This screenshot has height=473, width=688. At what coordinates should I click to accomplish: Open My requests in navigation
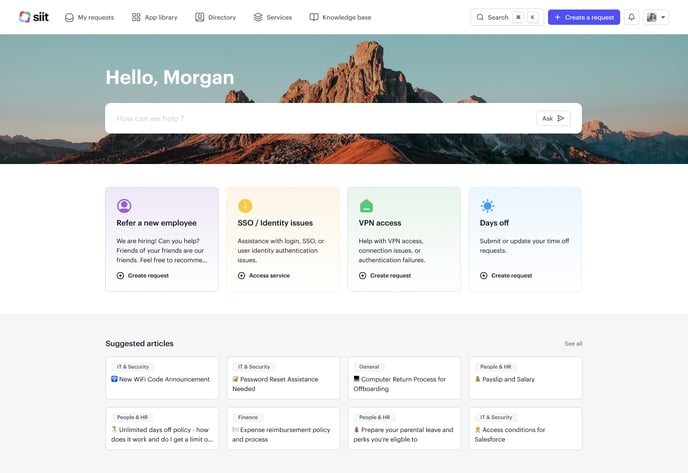click(89, 17)
